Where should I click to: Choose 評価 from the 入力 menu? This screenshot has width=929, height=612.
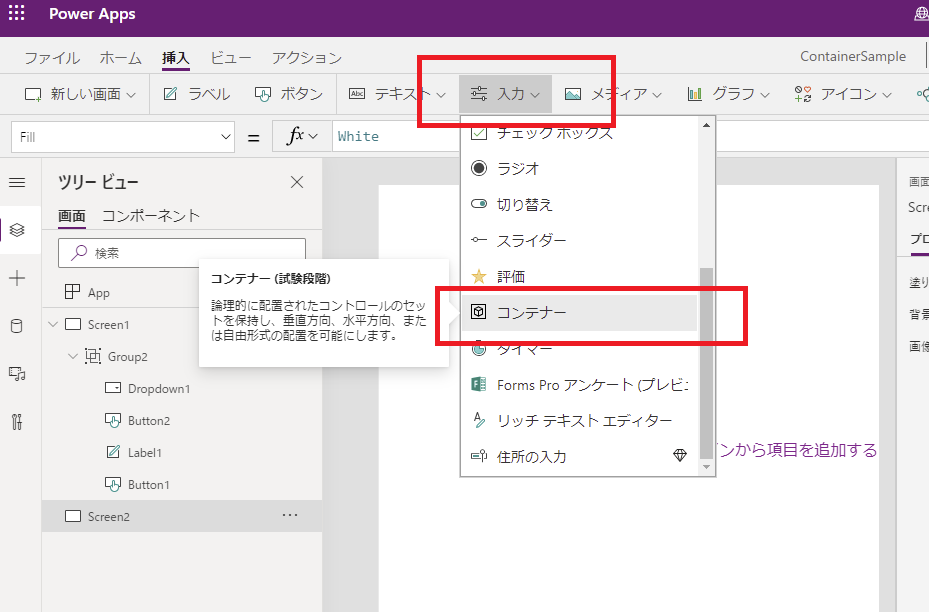point(579,276)
